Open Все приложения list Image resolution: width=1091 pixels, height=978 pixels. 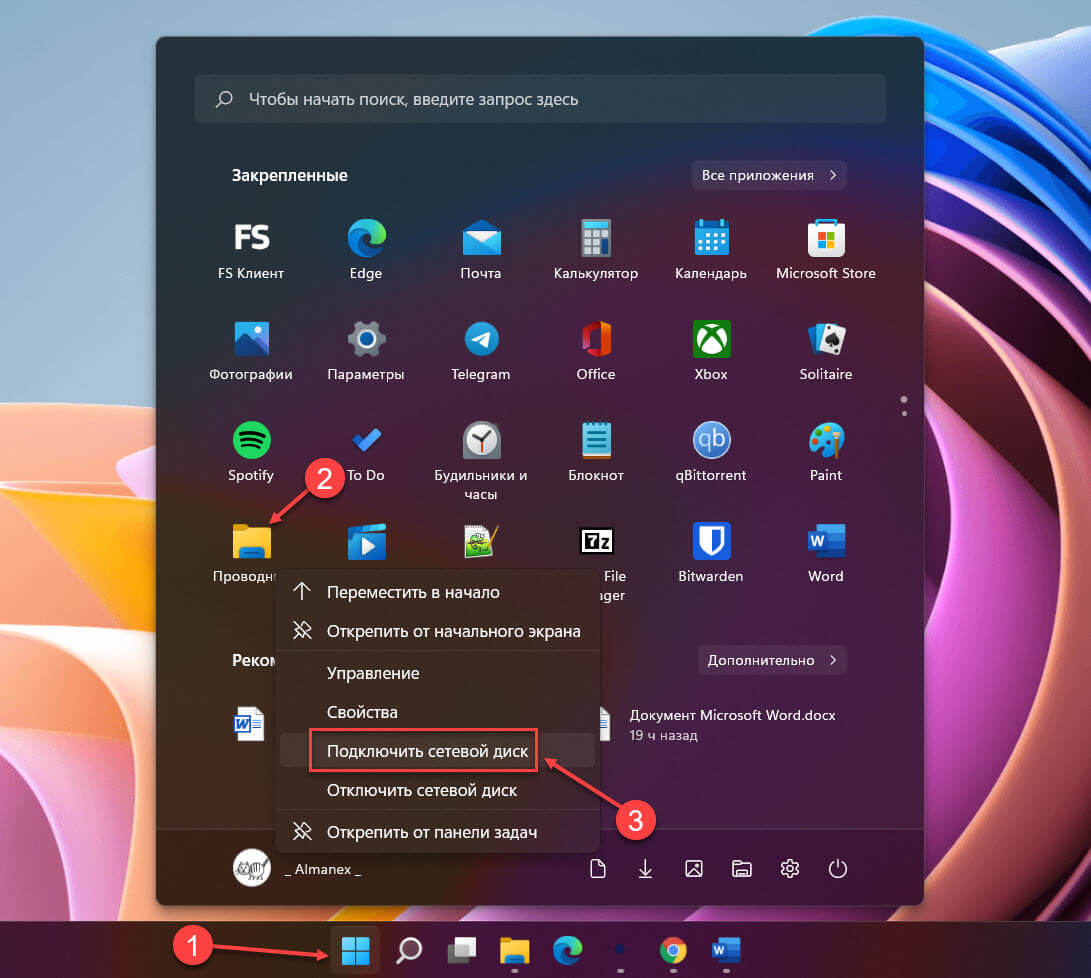[x=769, y=175]
